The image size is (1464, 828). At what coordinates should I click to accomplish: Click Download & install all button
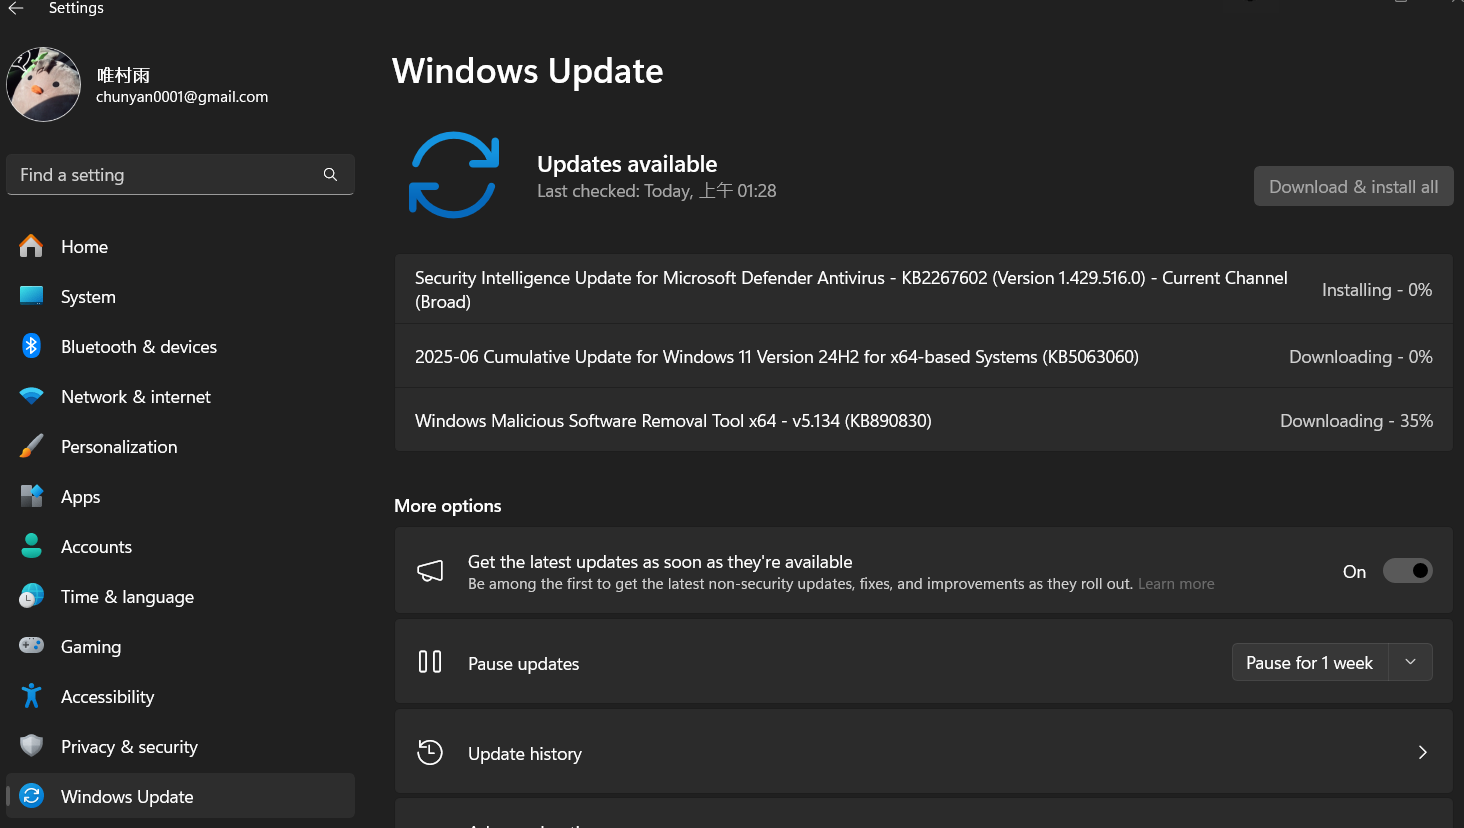1354,187
